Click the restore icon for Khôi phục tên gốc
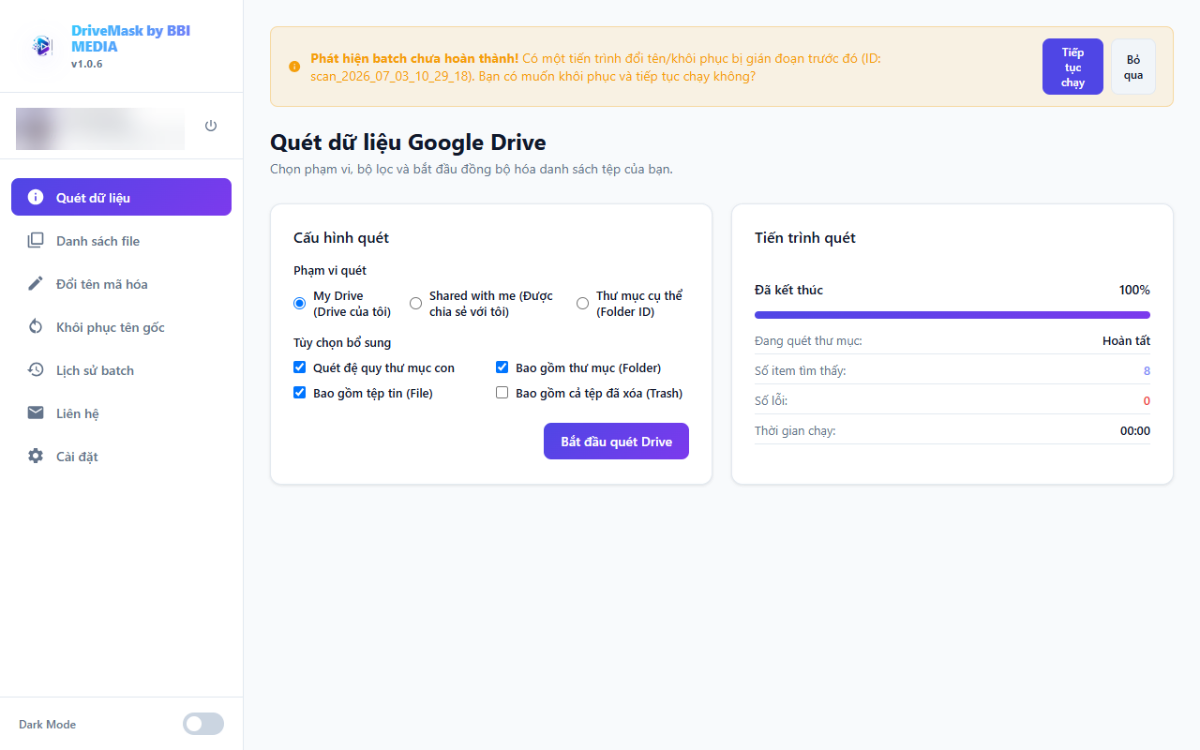The width and height of the screenshot is (1200, 750). tap(36, 327)
